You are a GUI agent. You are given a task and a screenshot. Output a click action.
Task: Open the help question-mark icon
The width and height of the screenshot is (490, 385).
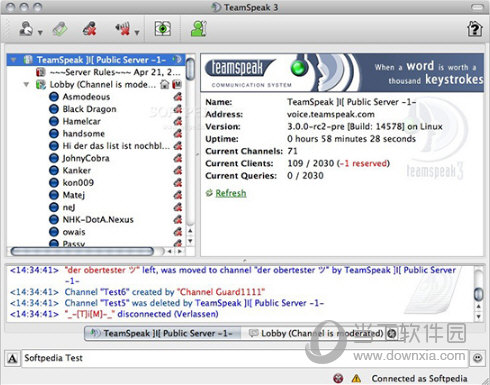[x=475, y=29]
